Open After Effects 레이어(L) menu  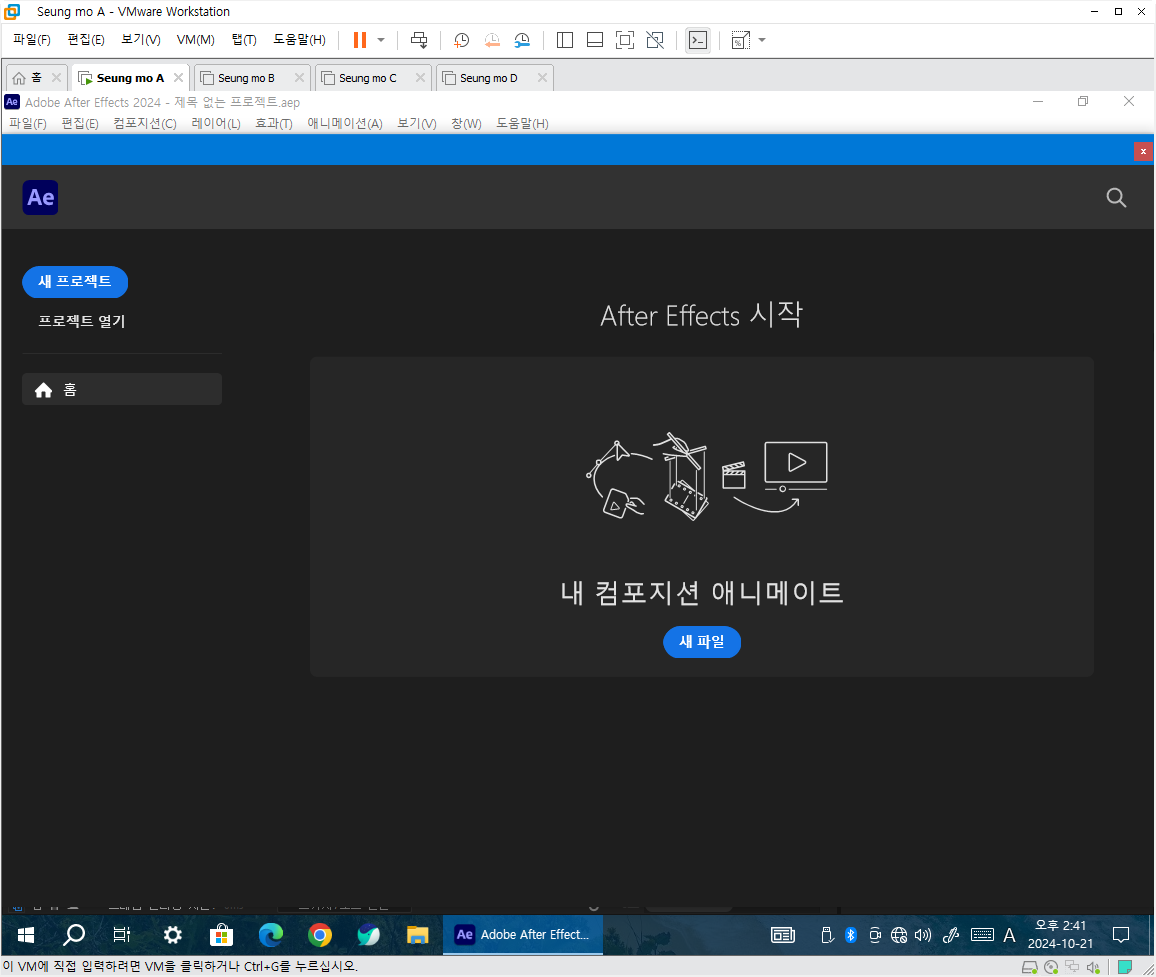216,123
